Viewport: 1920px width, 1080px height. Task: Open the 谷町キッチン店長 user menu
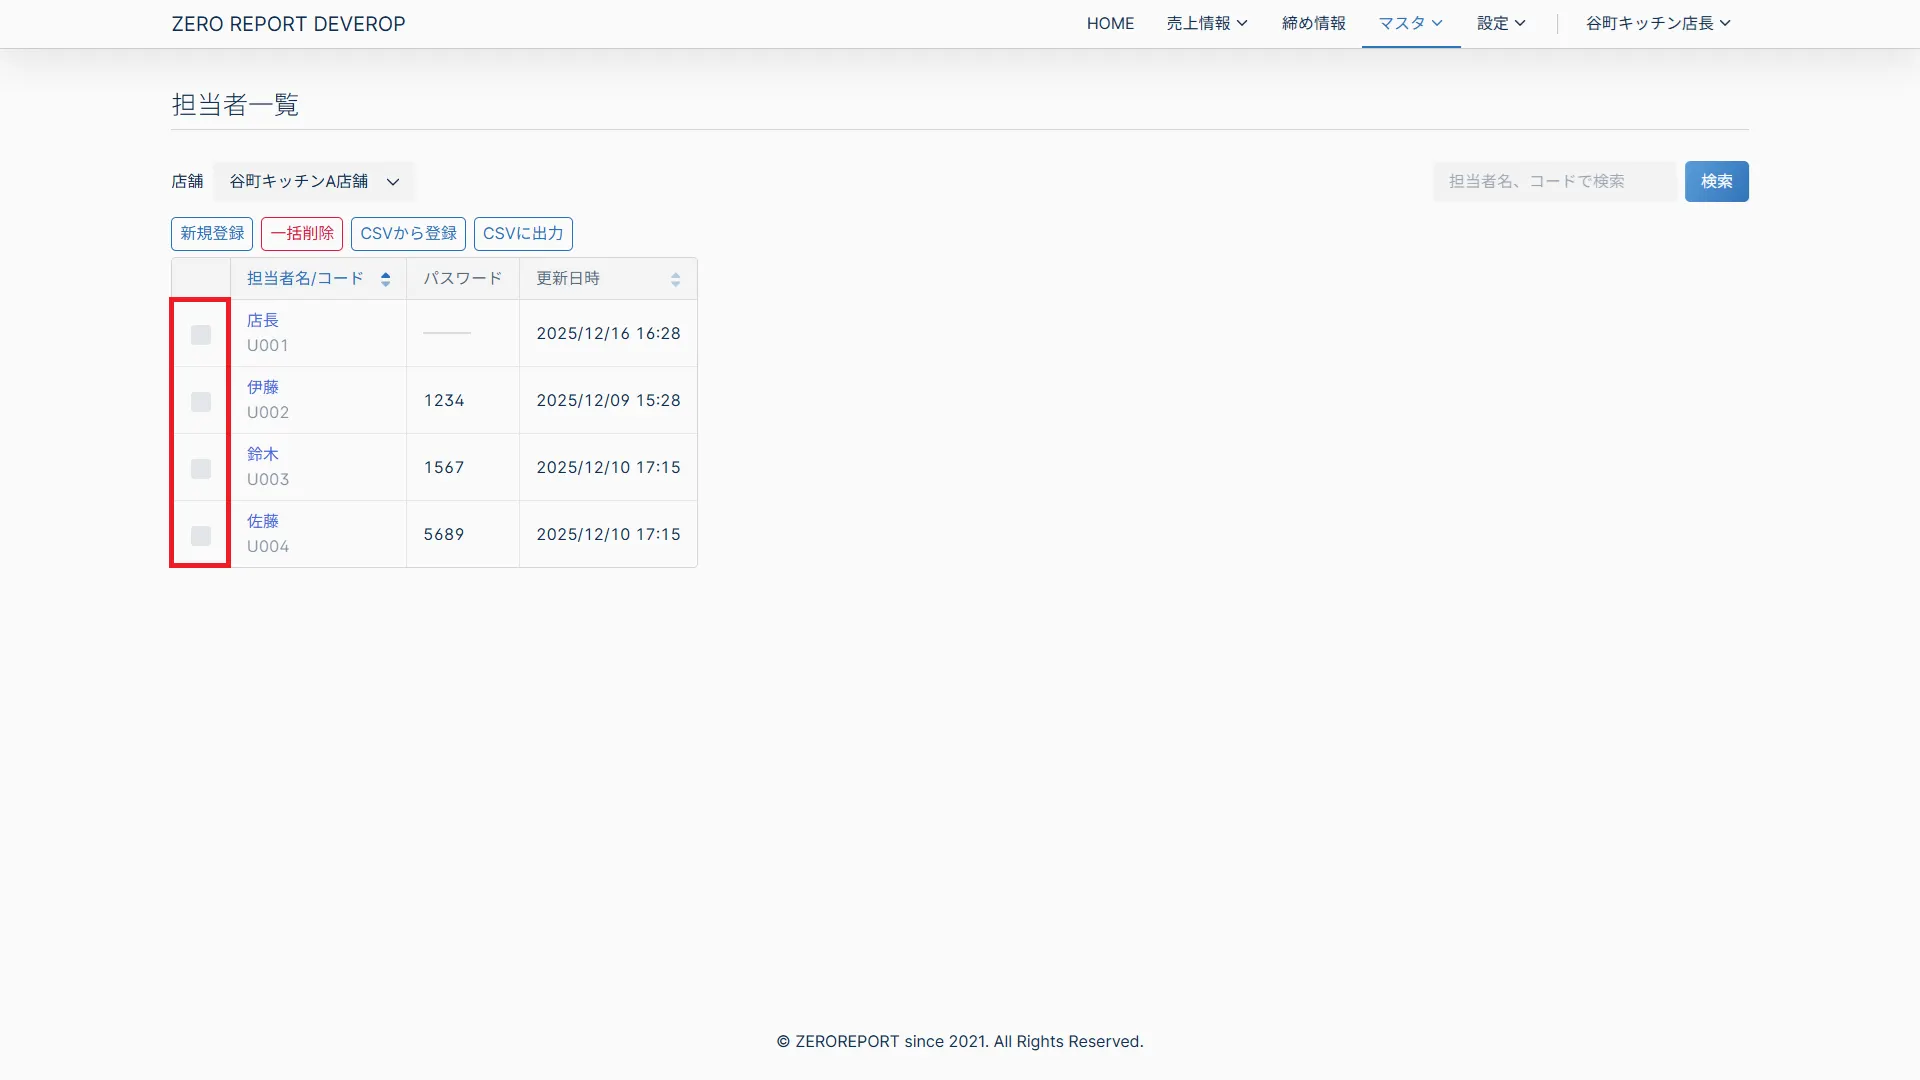click(x=1657, y=23)
